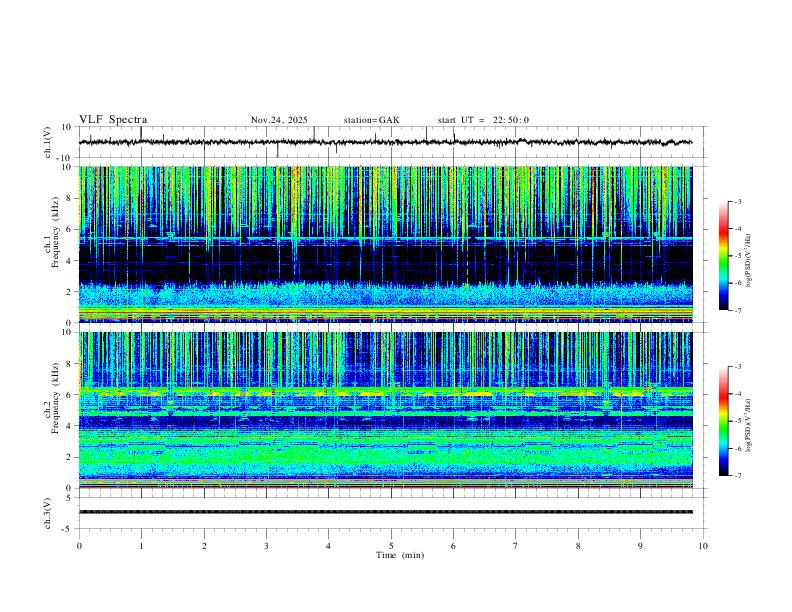
Task: Click the '-4' tick on ch.2 colorbar
Action: [738, 394]
